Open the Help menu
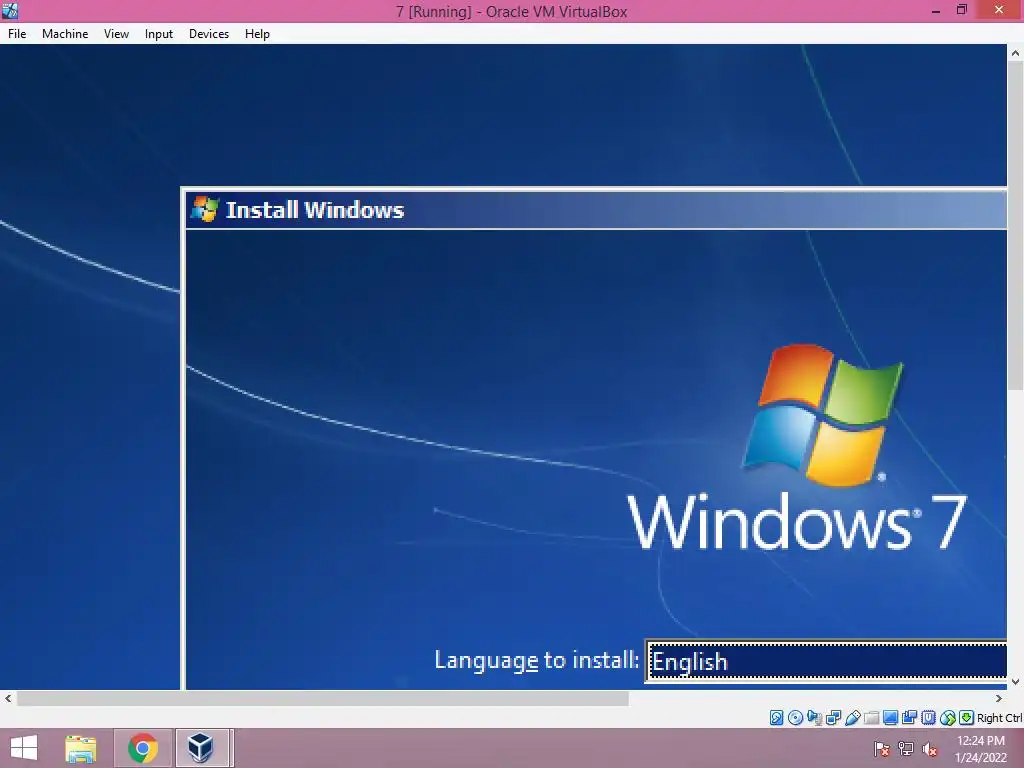This screenshot has width=1024, height=768. click(x=257, y=34)
